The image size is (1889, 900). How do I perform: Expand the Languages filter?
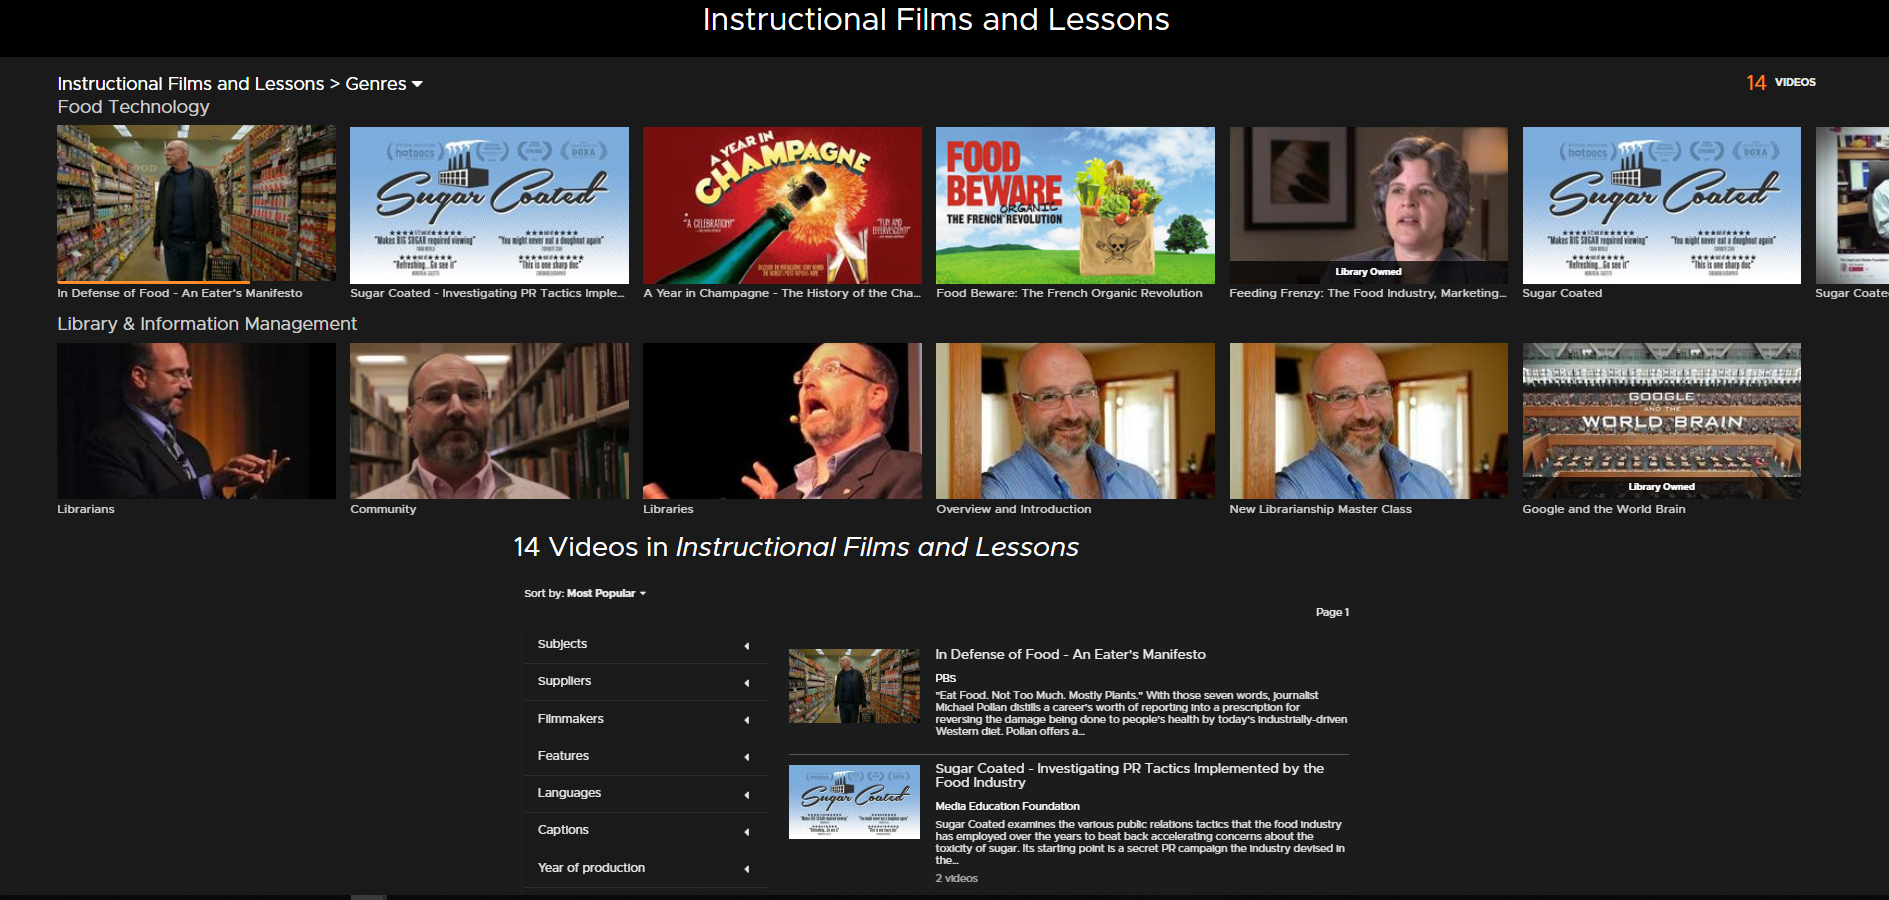[x=645, y=793]
